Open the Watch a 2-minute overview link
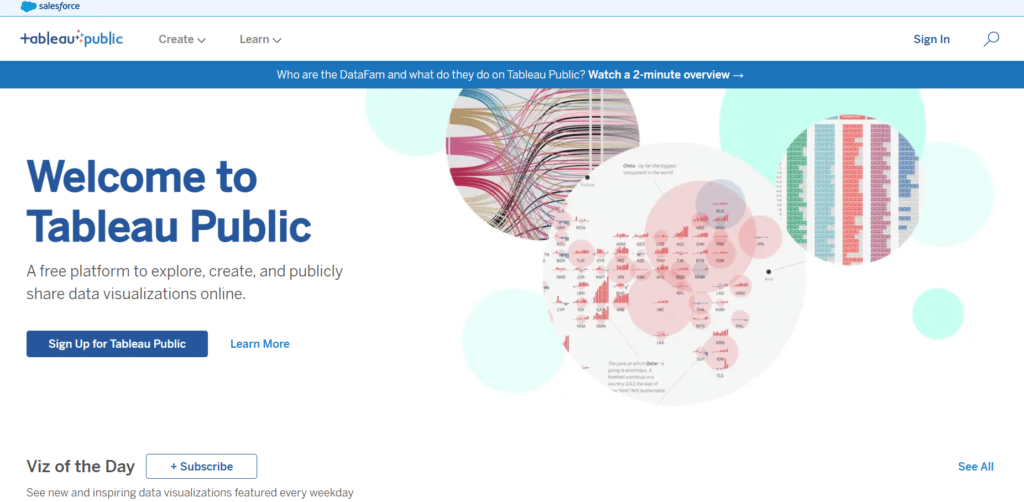 pyautogui.click(x=666, y=74)
